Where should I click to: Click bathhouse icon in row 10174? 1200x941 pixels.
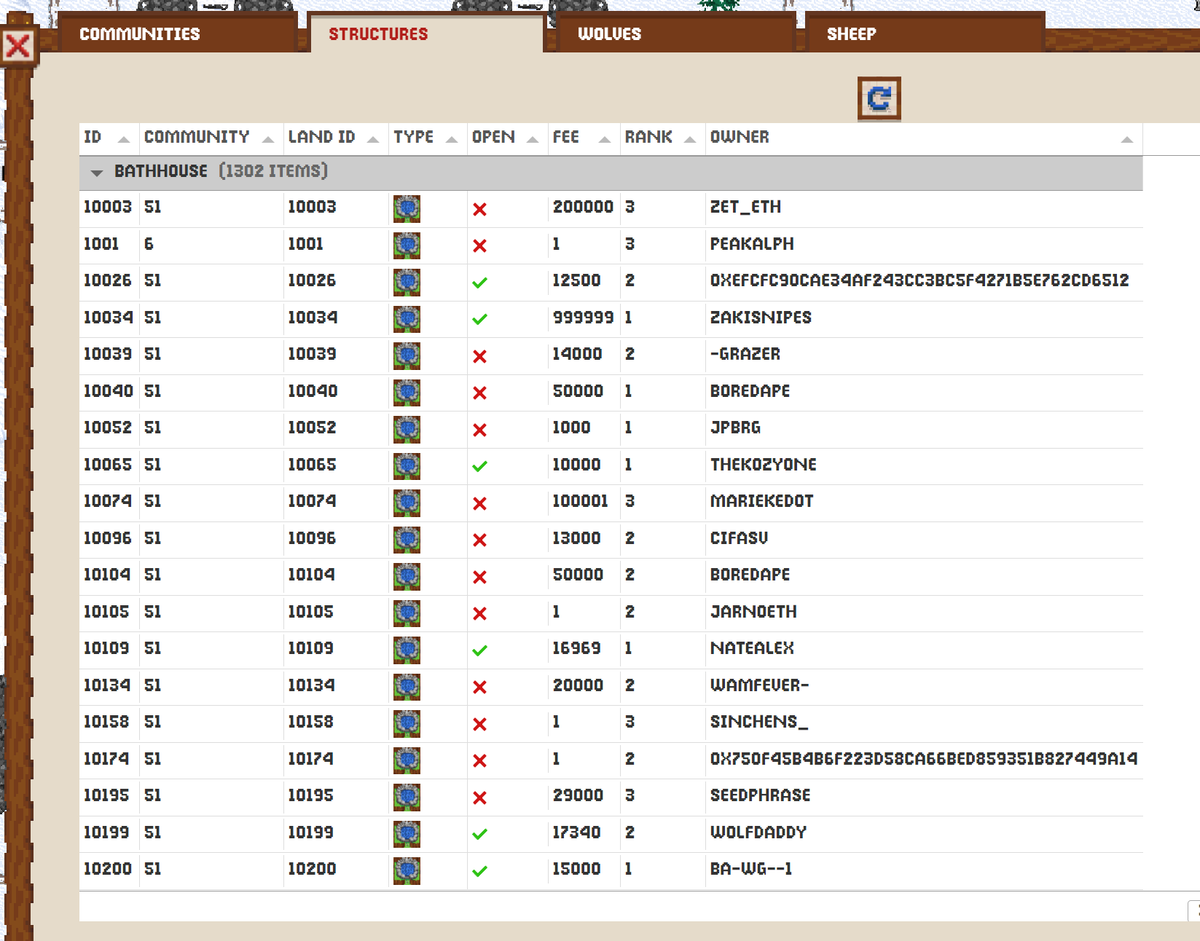coord(406,760)
